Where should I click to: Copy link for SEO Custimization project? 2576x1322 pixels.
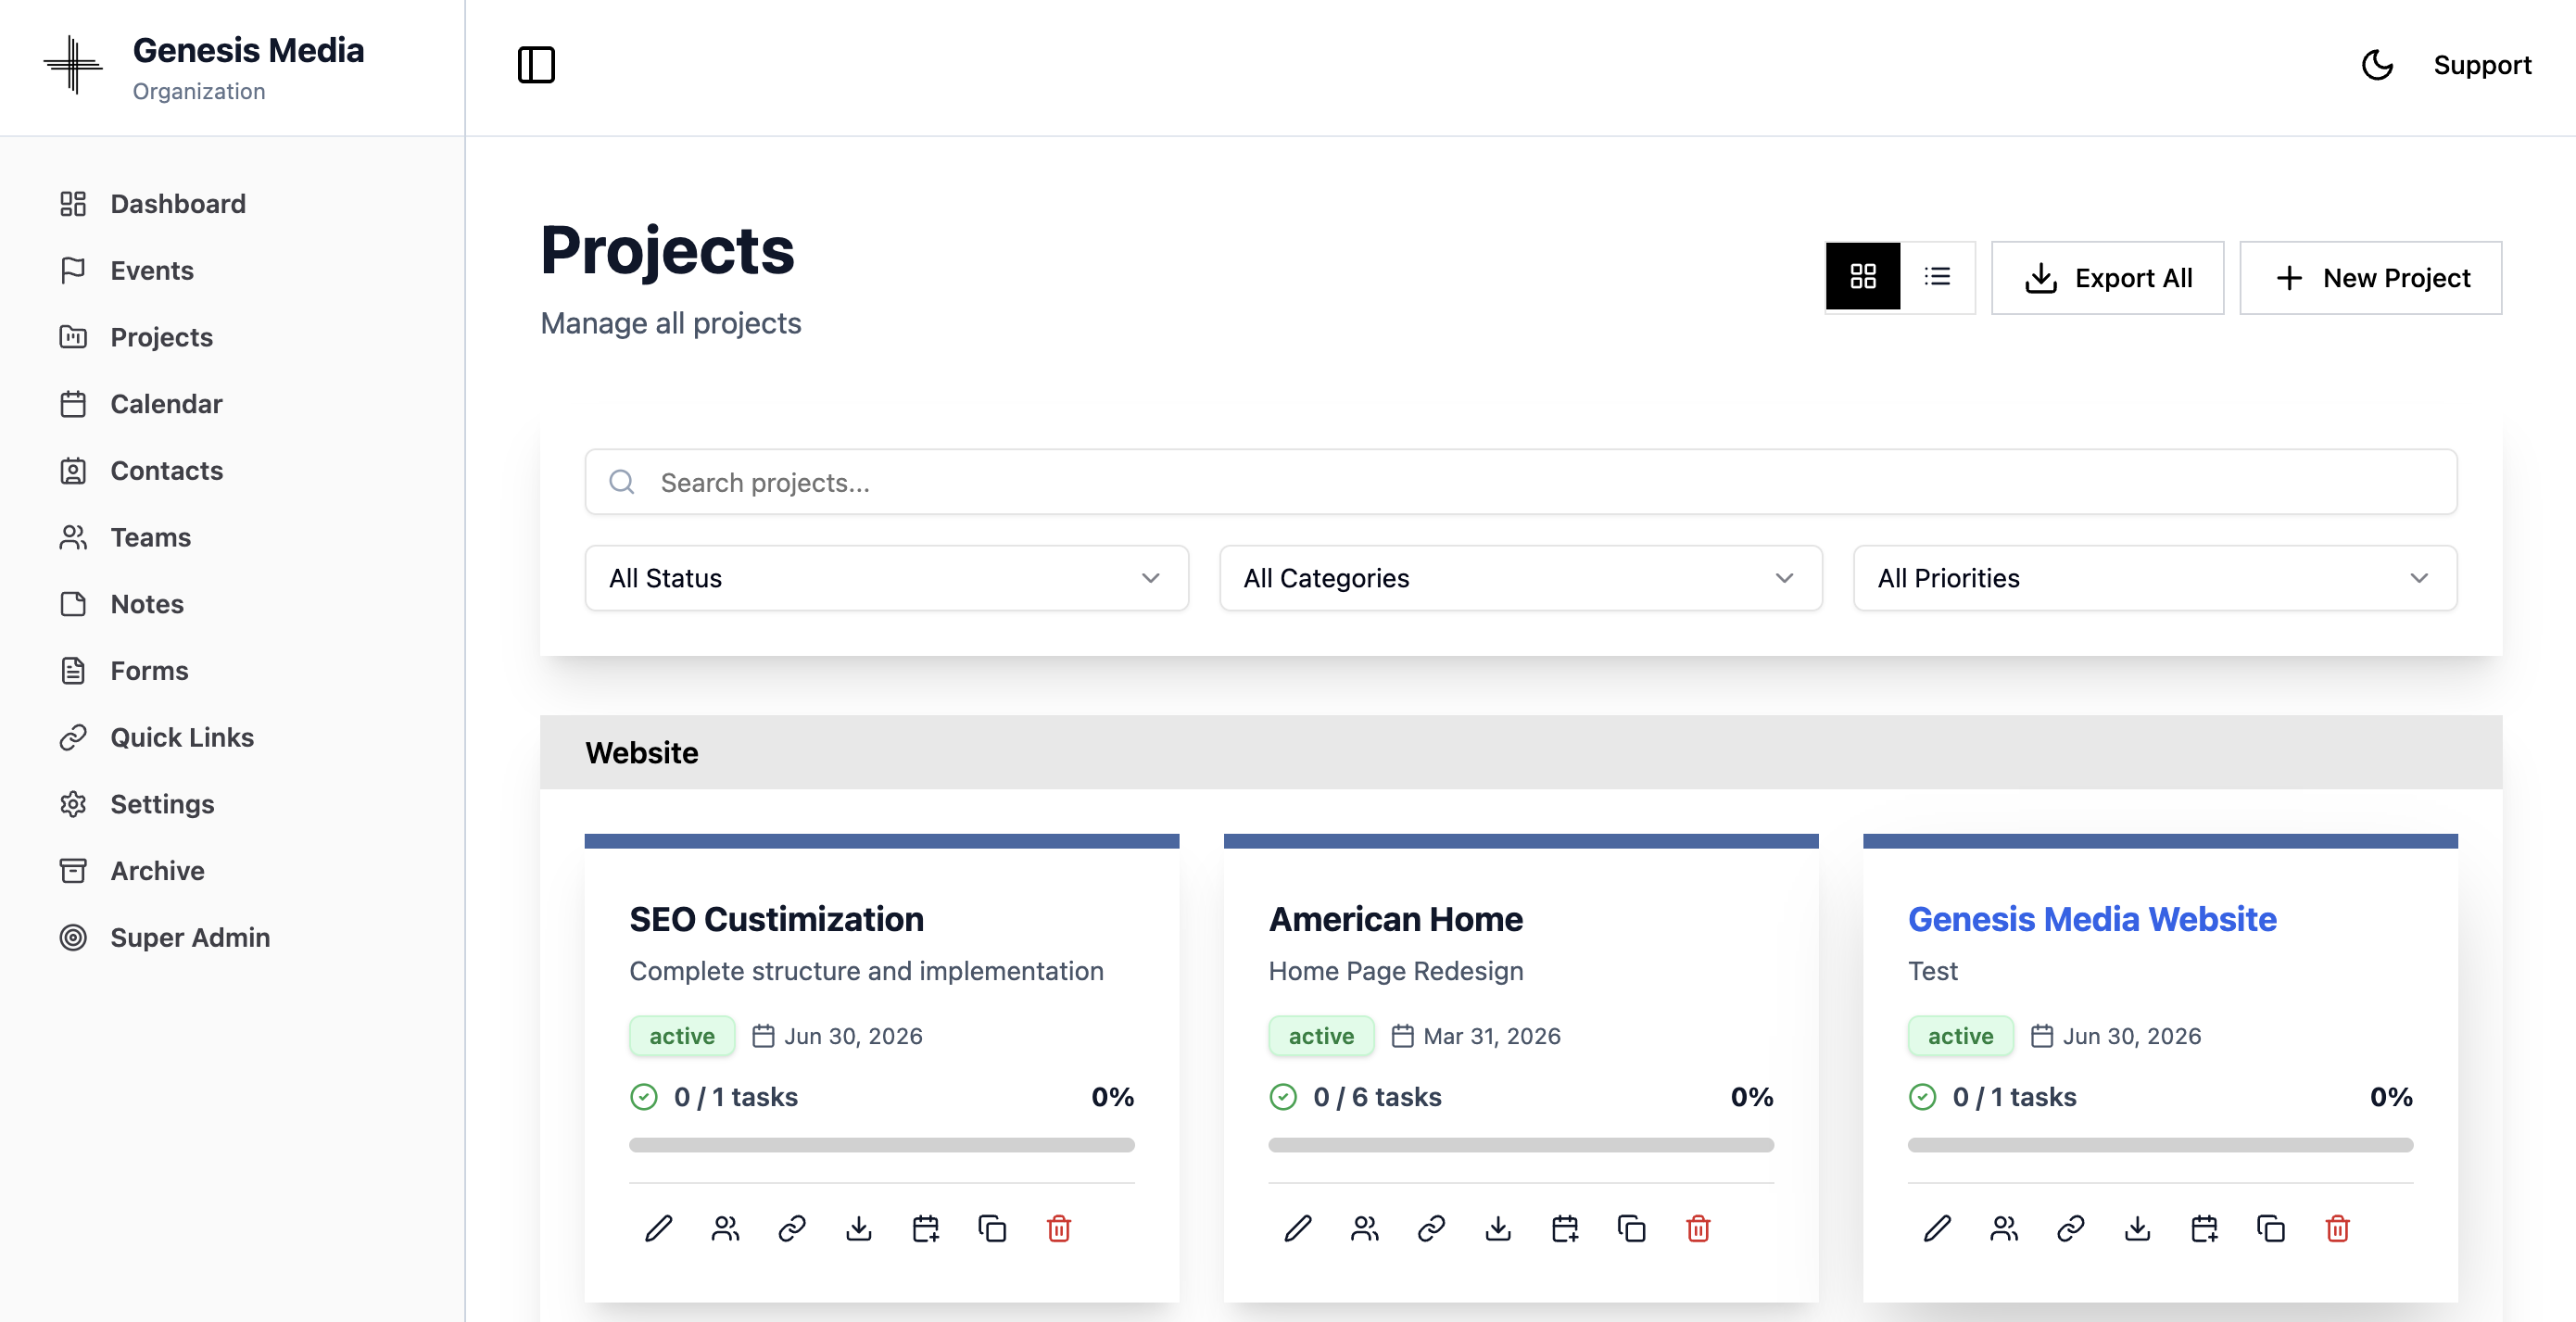[x=792, y=1228]
